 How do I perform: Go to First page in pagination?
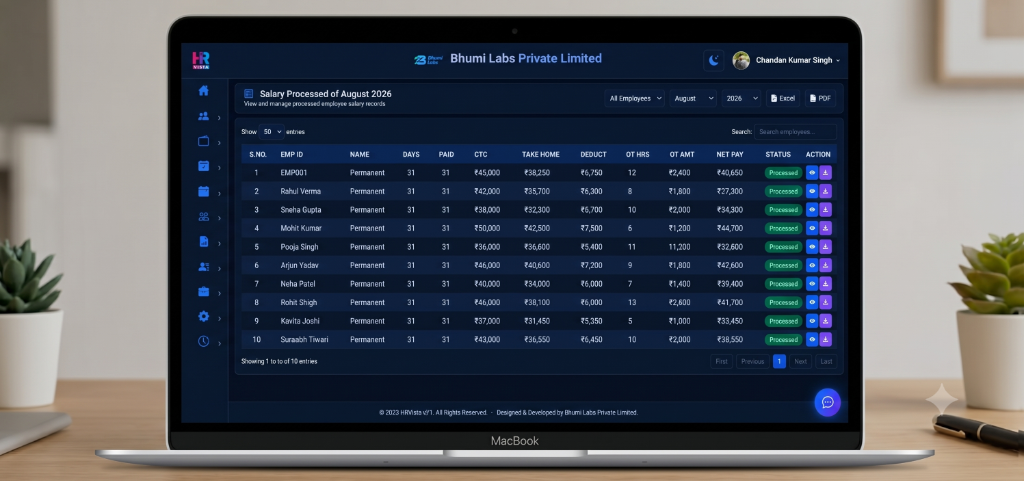click(x=722, y=362)
